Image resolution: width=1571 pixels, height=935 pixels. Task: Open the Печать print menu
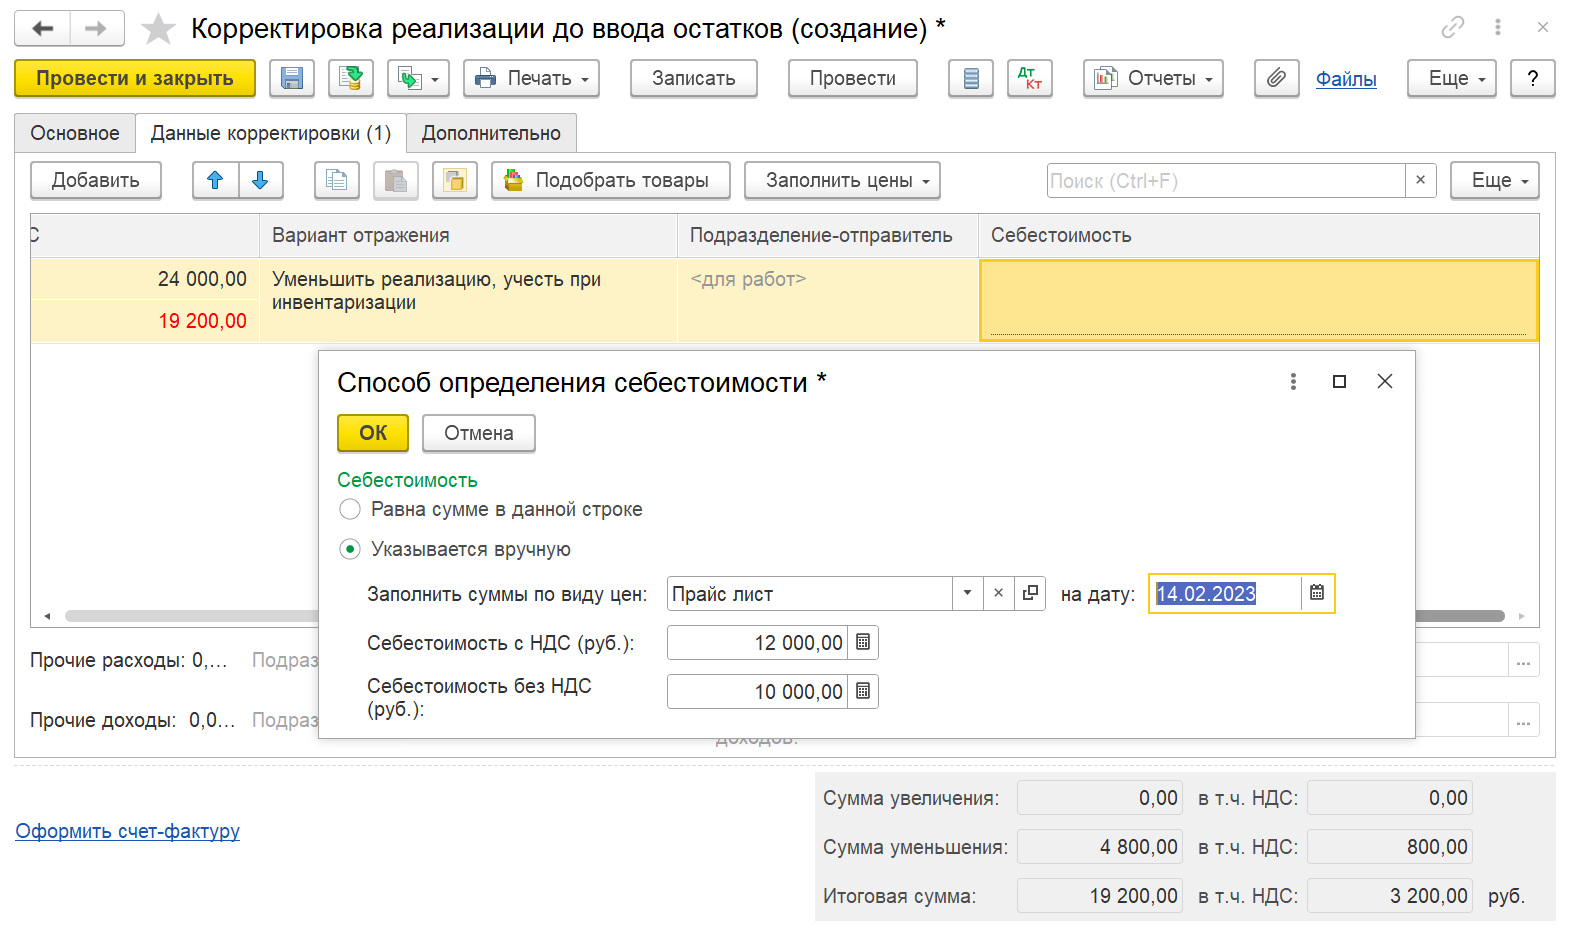coord(531,78)
